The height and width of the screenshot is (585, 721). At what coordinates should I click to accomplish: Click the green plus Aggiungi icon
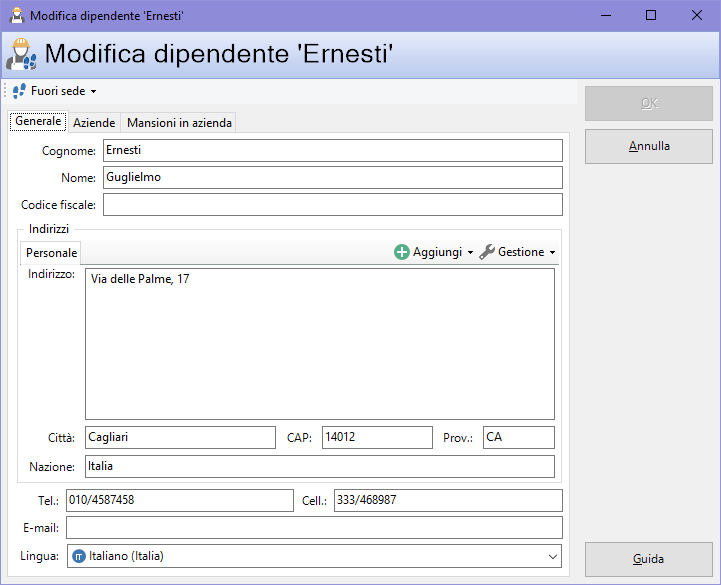[402, 252]
